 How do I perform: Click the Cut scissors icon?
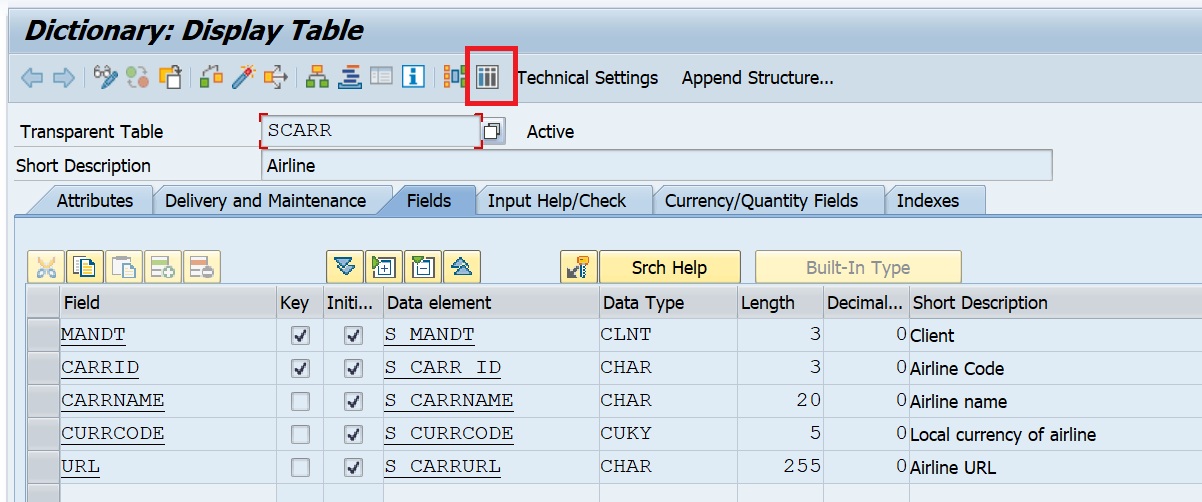click(x=46, y=267)
